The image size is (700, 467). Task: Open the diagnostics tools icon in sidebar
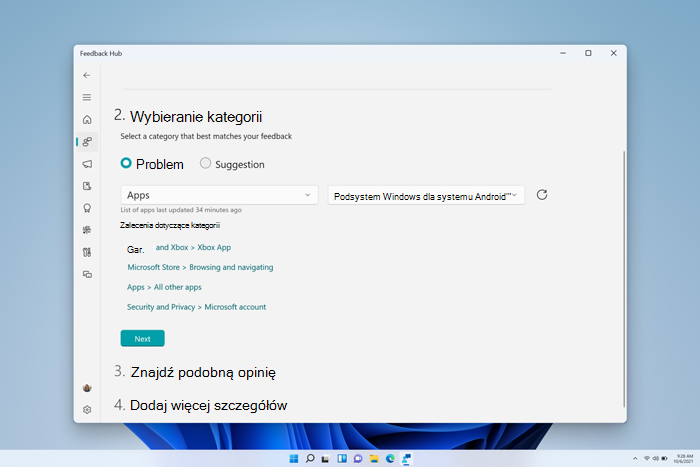click(87, 252)
